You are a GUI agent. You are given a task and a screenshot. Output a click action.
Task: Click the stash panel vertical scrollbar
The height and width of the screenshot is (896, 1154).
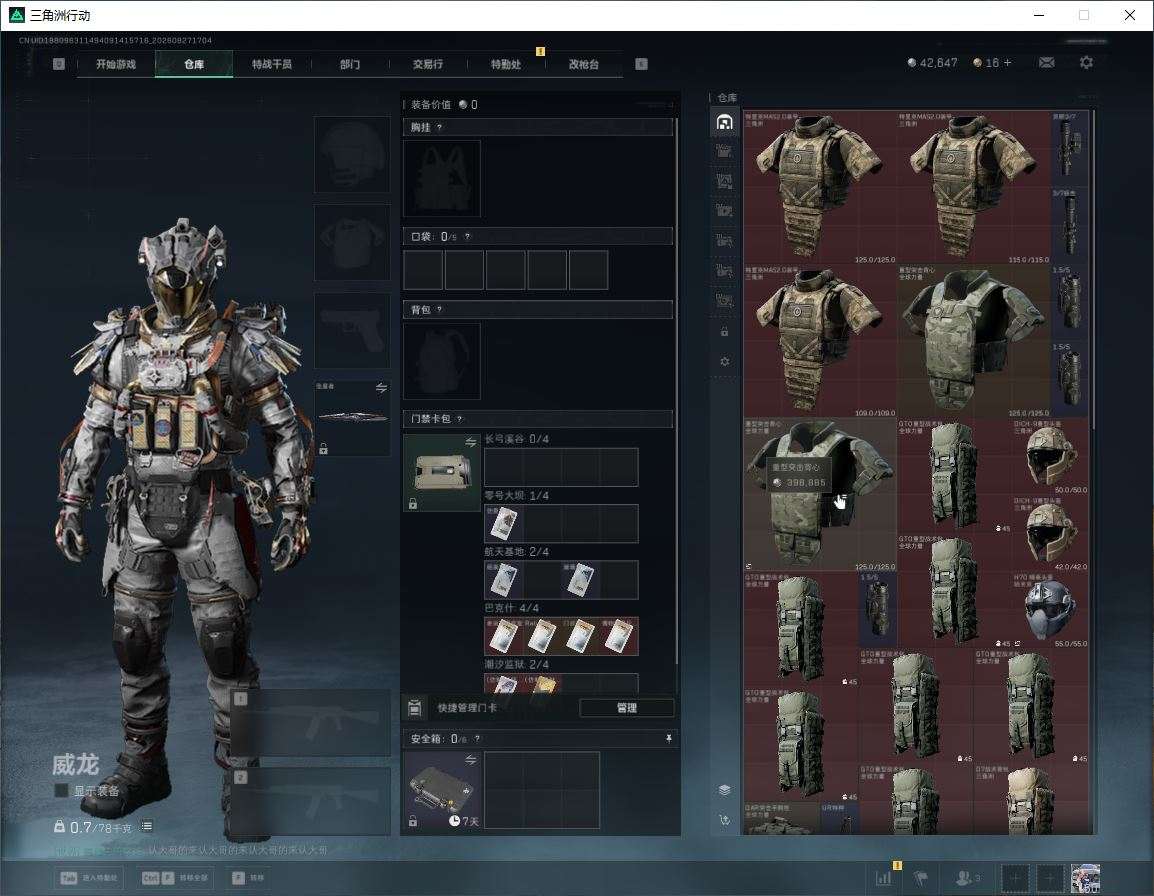point(1094,269)
